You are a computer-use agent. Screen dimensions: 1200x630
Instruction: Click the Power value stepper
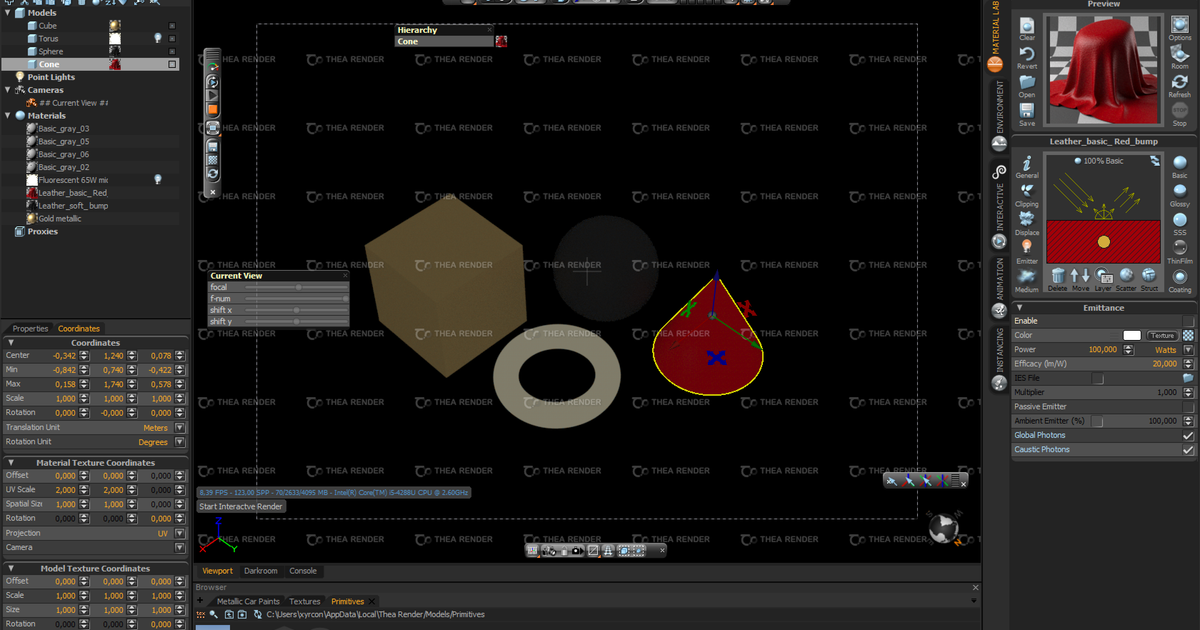(x=1129, y=350)
